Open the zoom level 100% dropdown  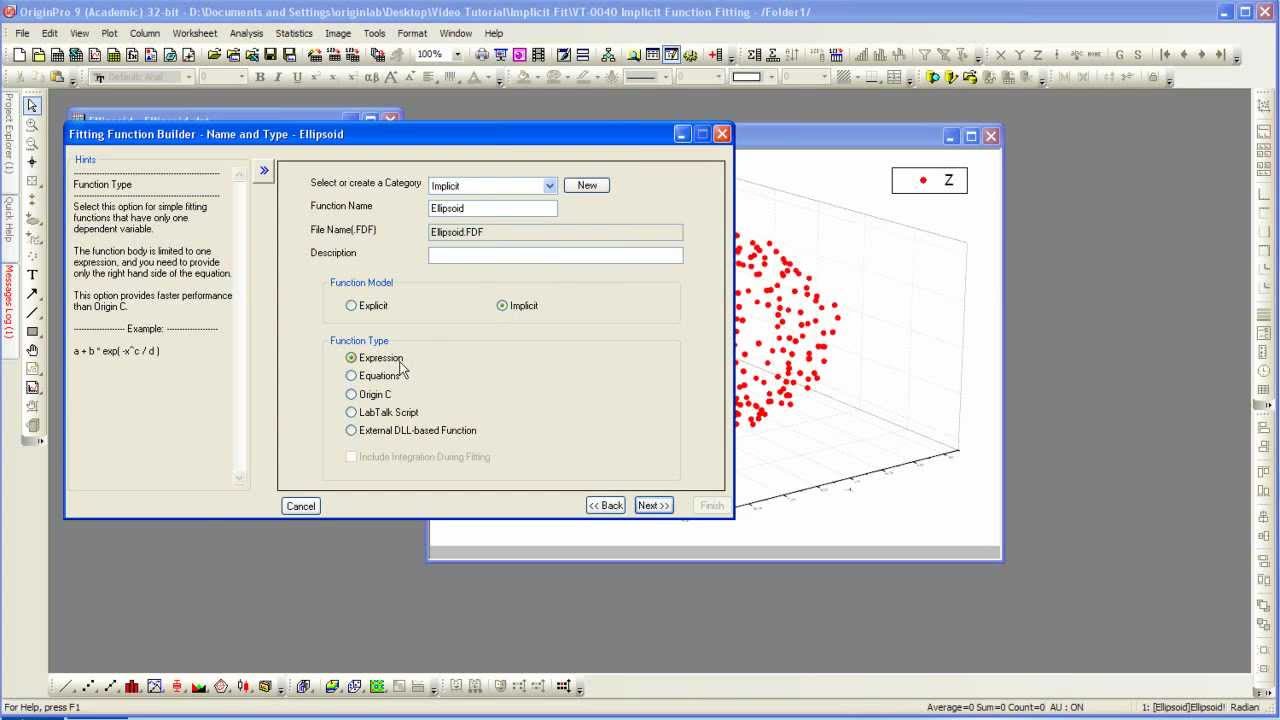tap(458, 55)
